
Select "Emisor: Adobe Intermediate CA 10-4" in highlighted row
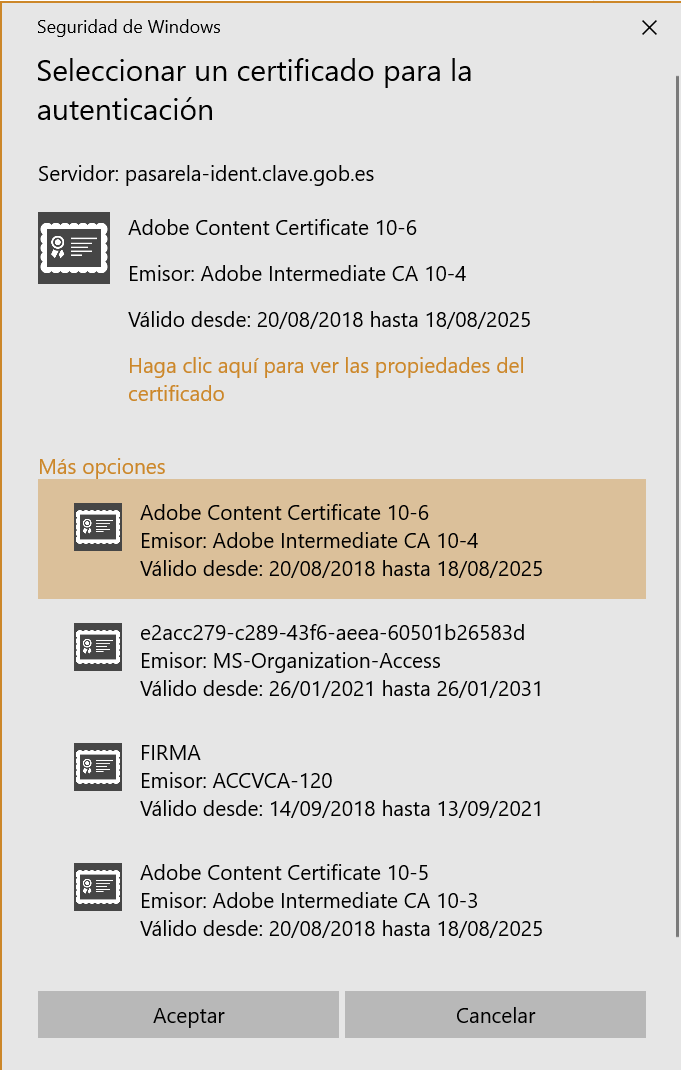tap(309, 541)
